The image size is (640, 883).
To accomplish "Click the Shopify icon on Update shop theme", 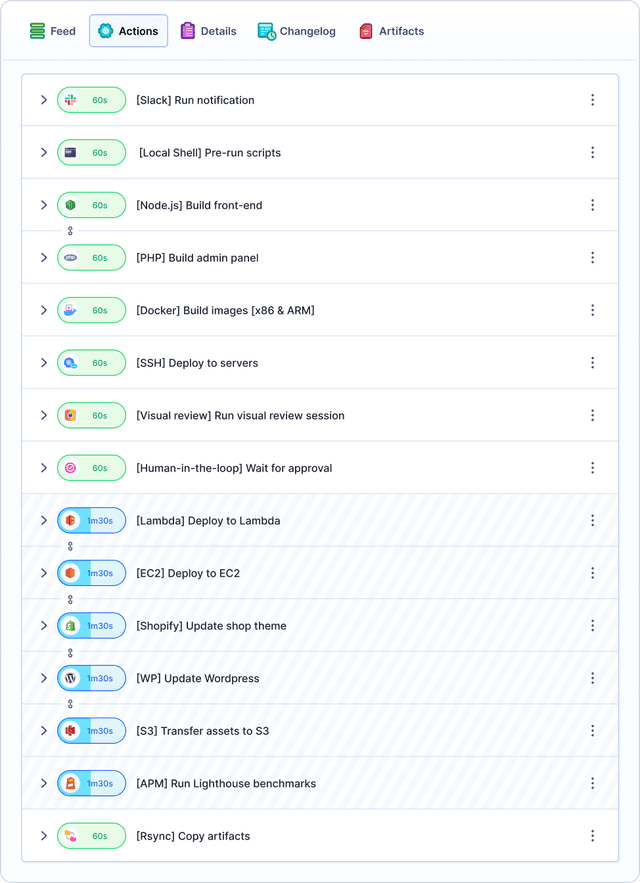I will tap(70, 626).
